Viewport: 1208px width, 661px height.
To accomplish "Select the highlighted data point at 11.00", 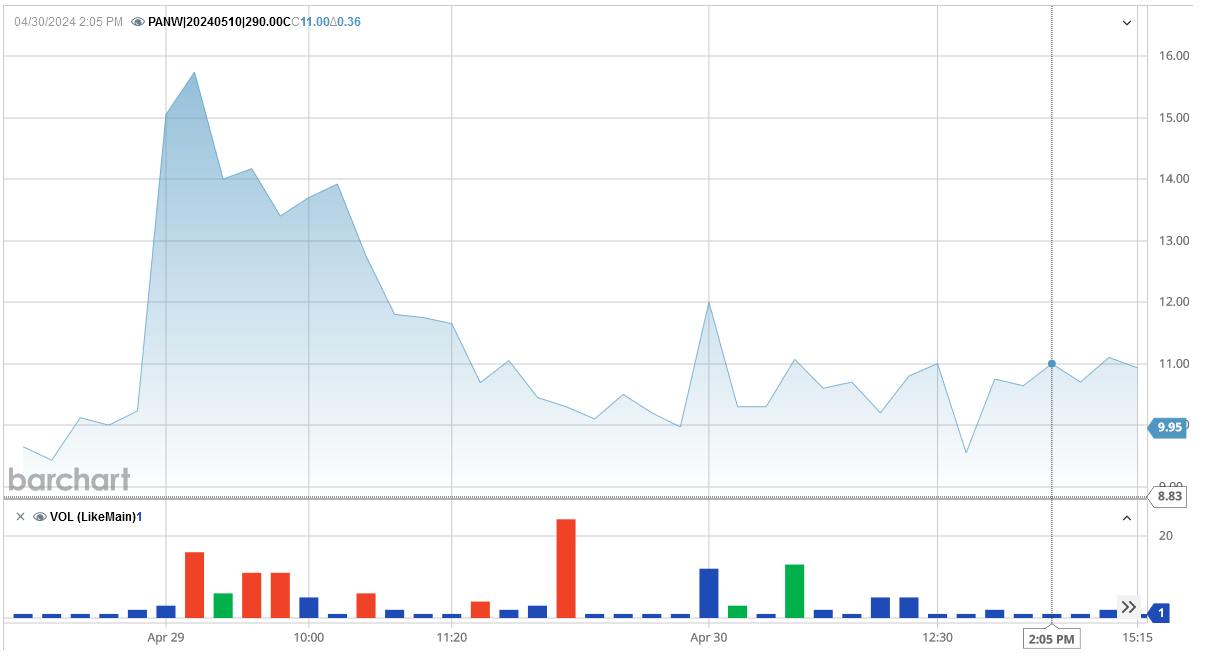I will click(1051, 364).
